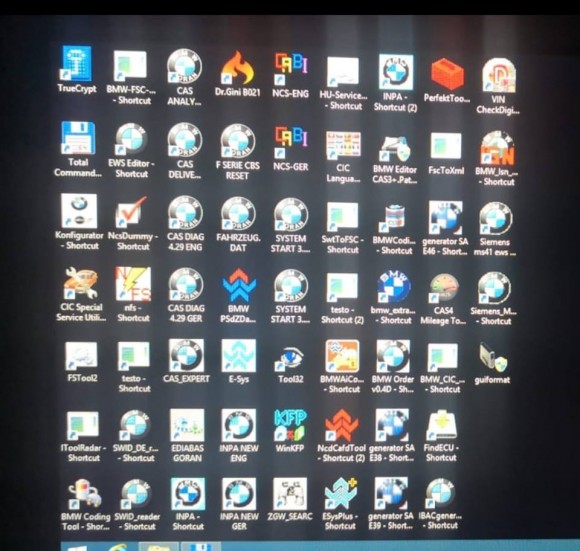Launch NcsDummy shortcut with checkmark
This screenshot has height=551, width=580.
pyautogui.click(x=131, y=212)
